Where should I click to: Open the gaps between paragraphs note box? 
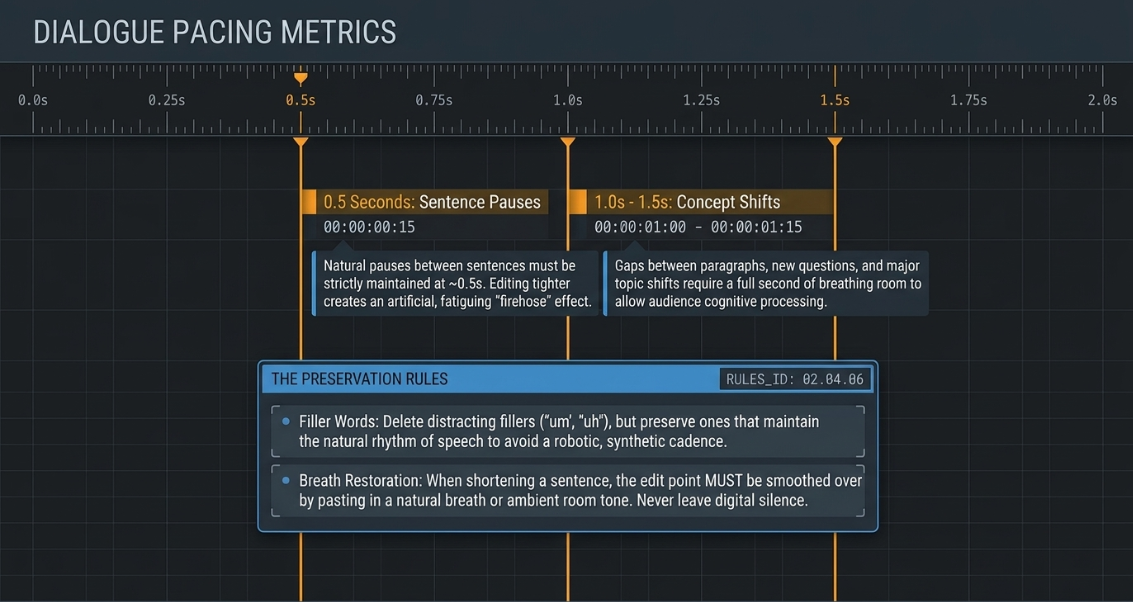point(766,284)
